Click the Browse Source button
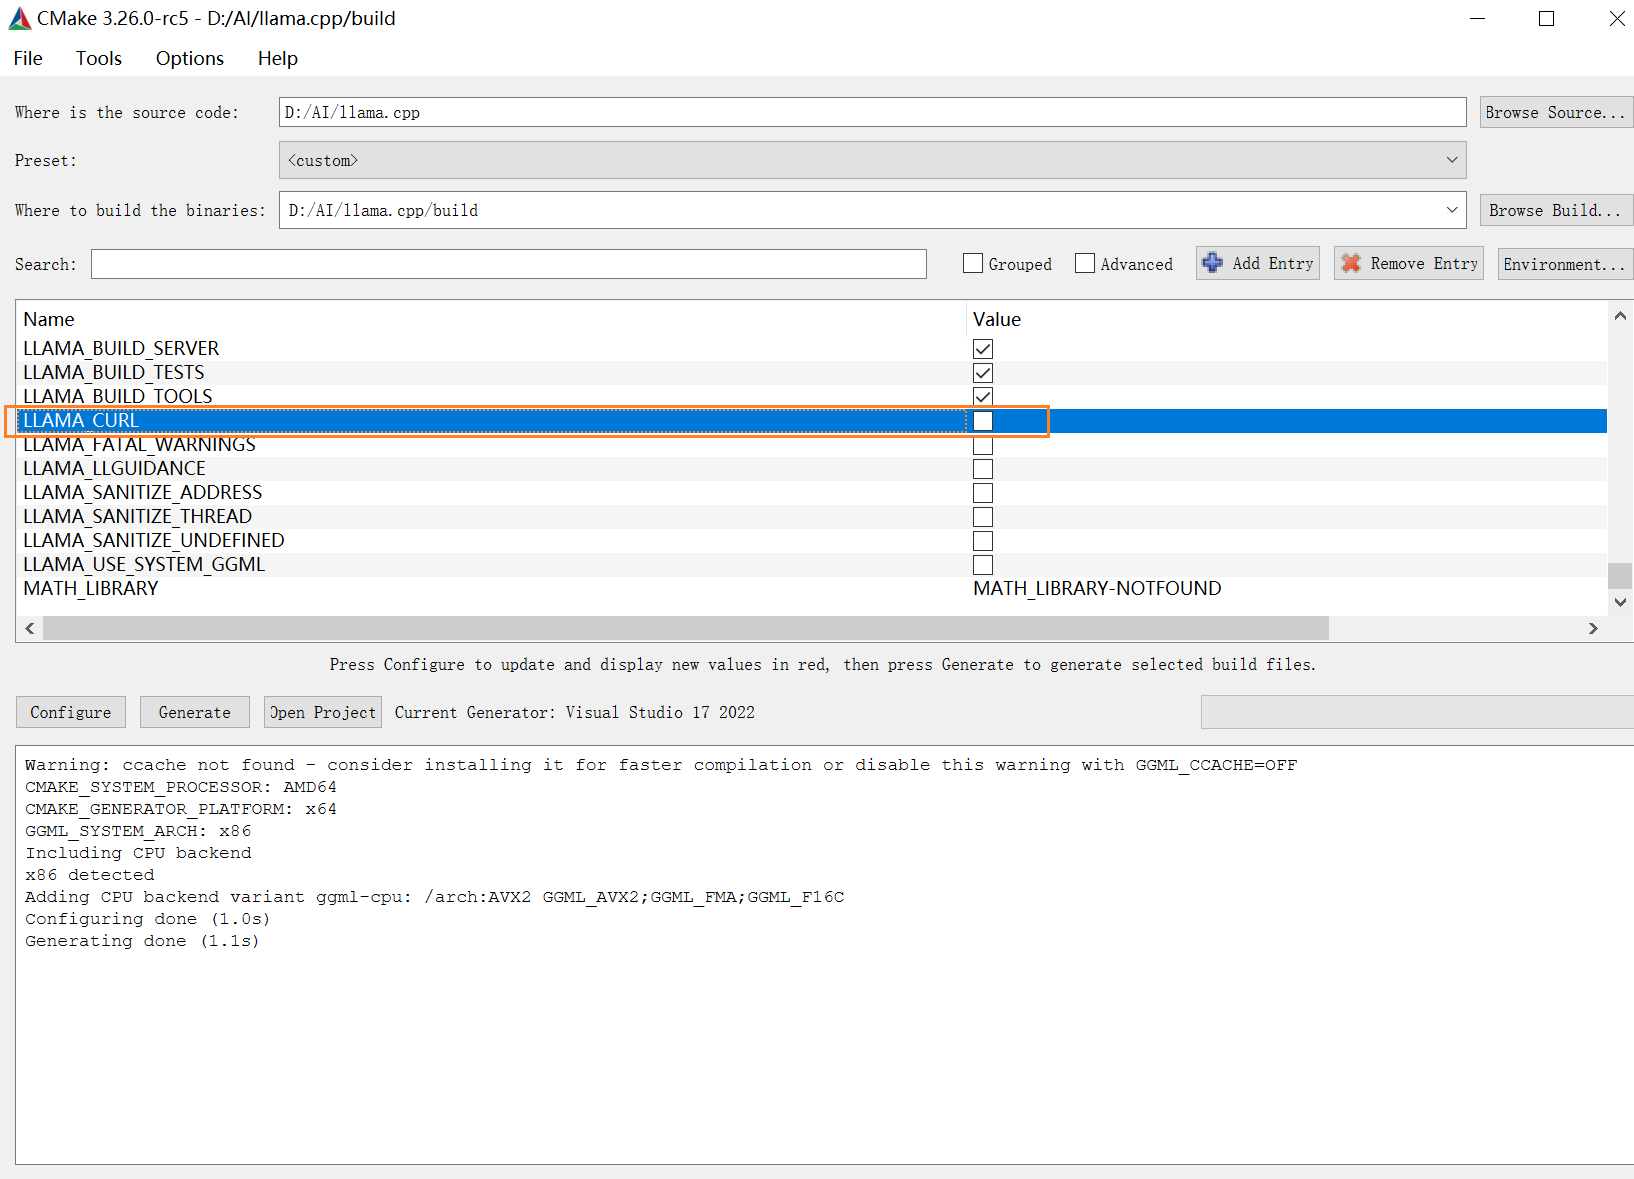 [x=1556, y=112]
